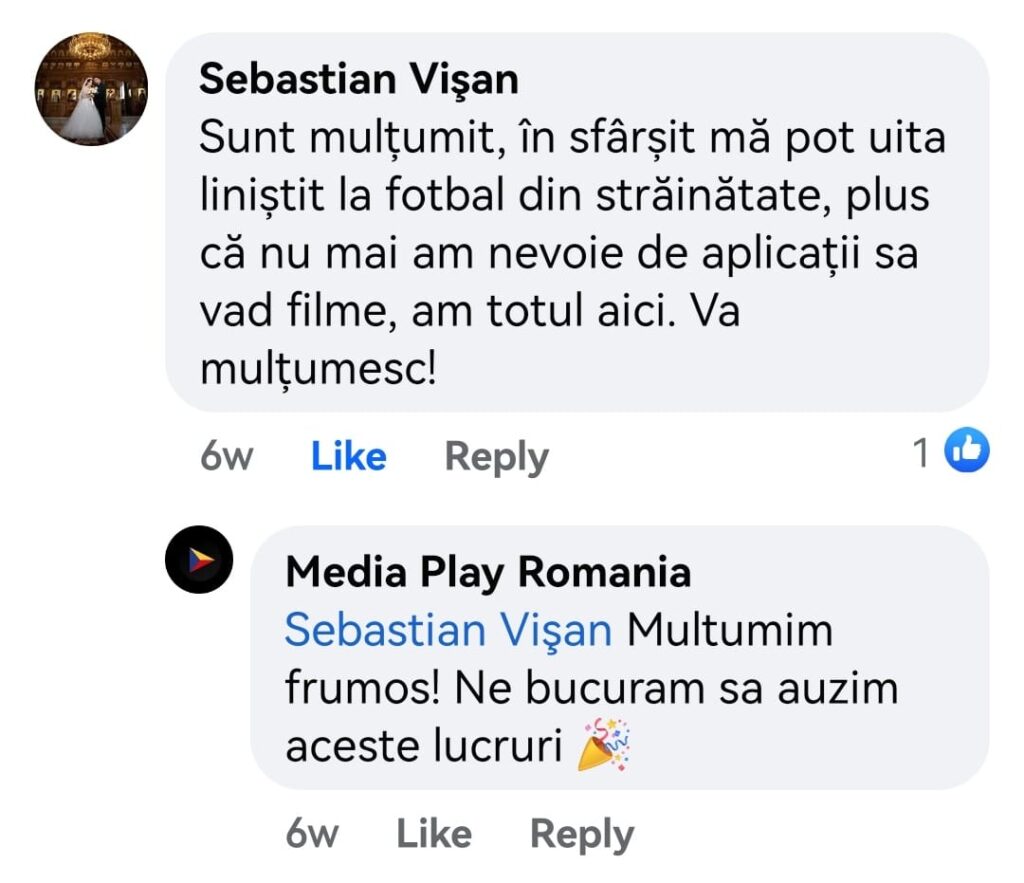Click the 6w timestamp under Media Play's reply
The width and height of the screenshot is (1024, 883).
click(311, 834)
